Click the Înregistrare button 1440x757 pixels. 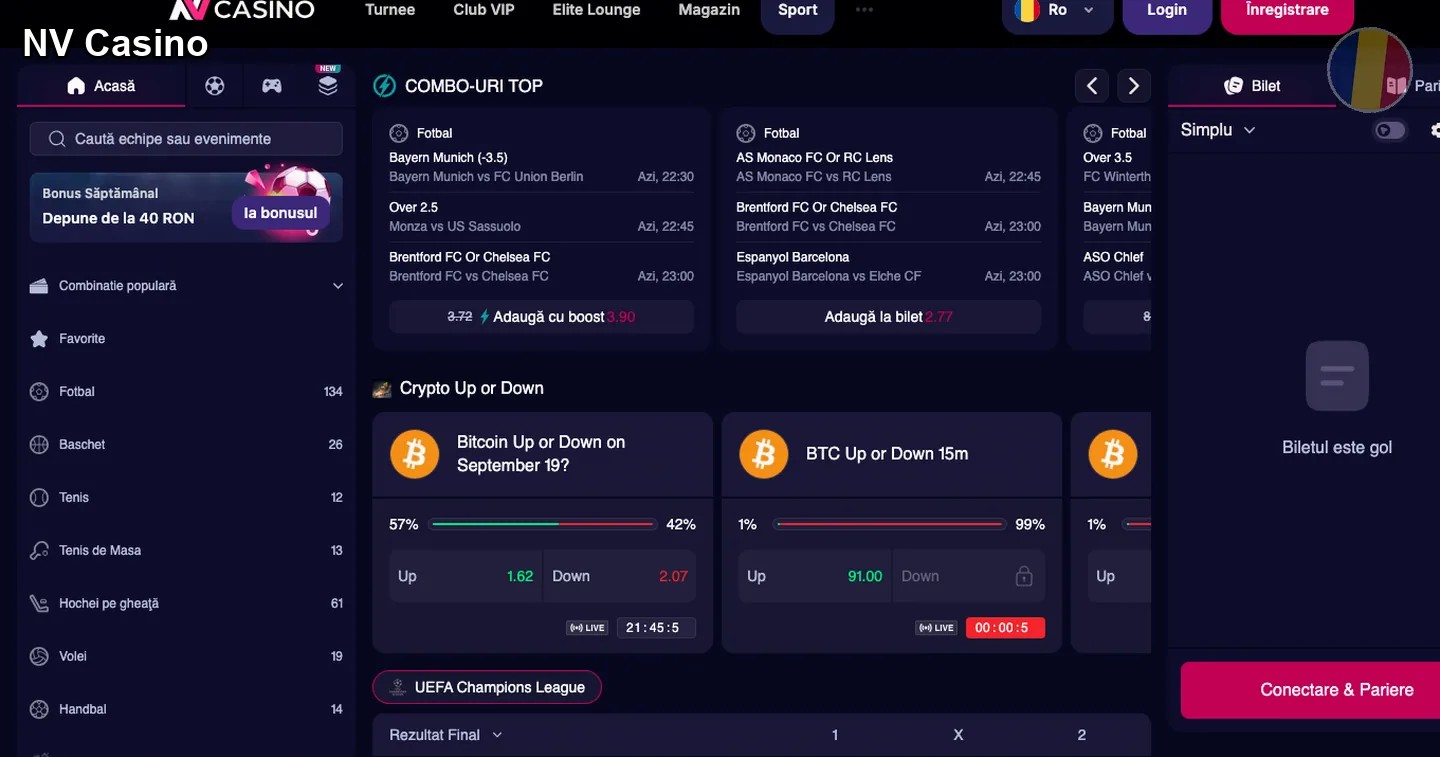(x=1287, y=12)
